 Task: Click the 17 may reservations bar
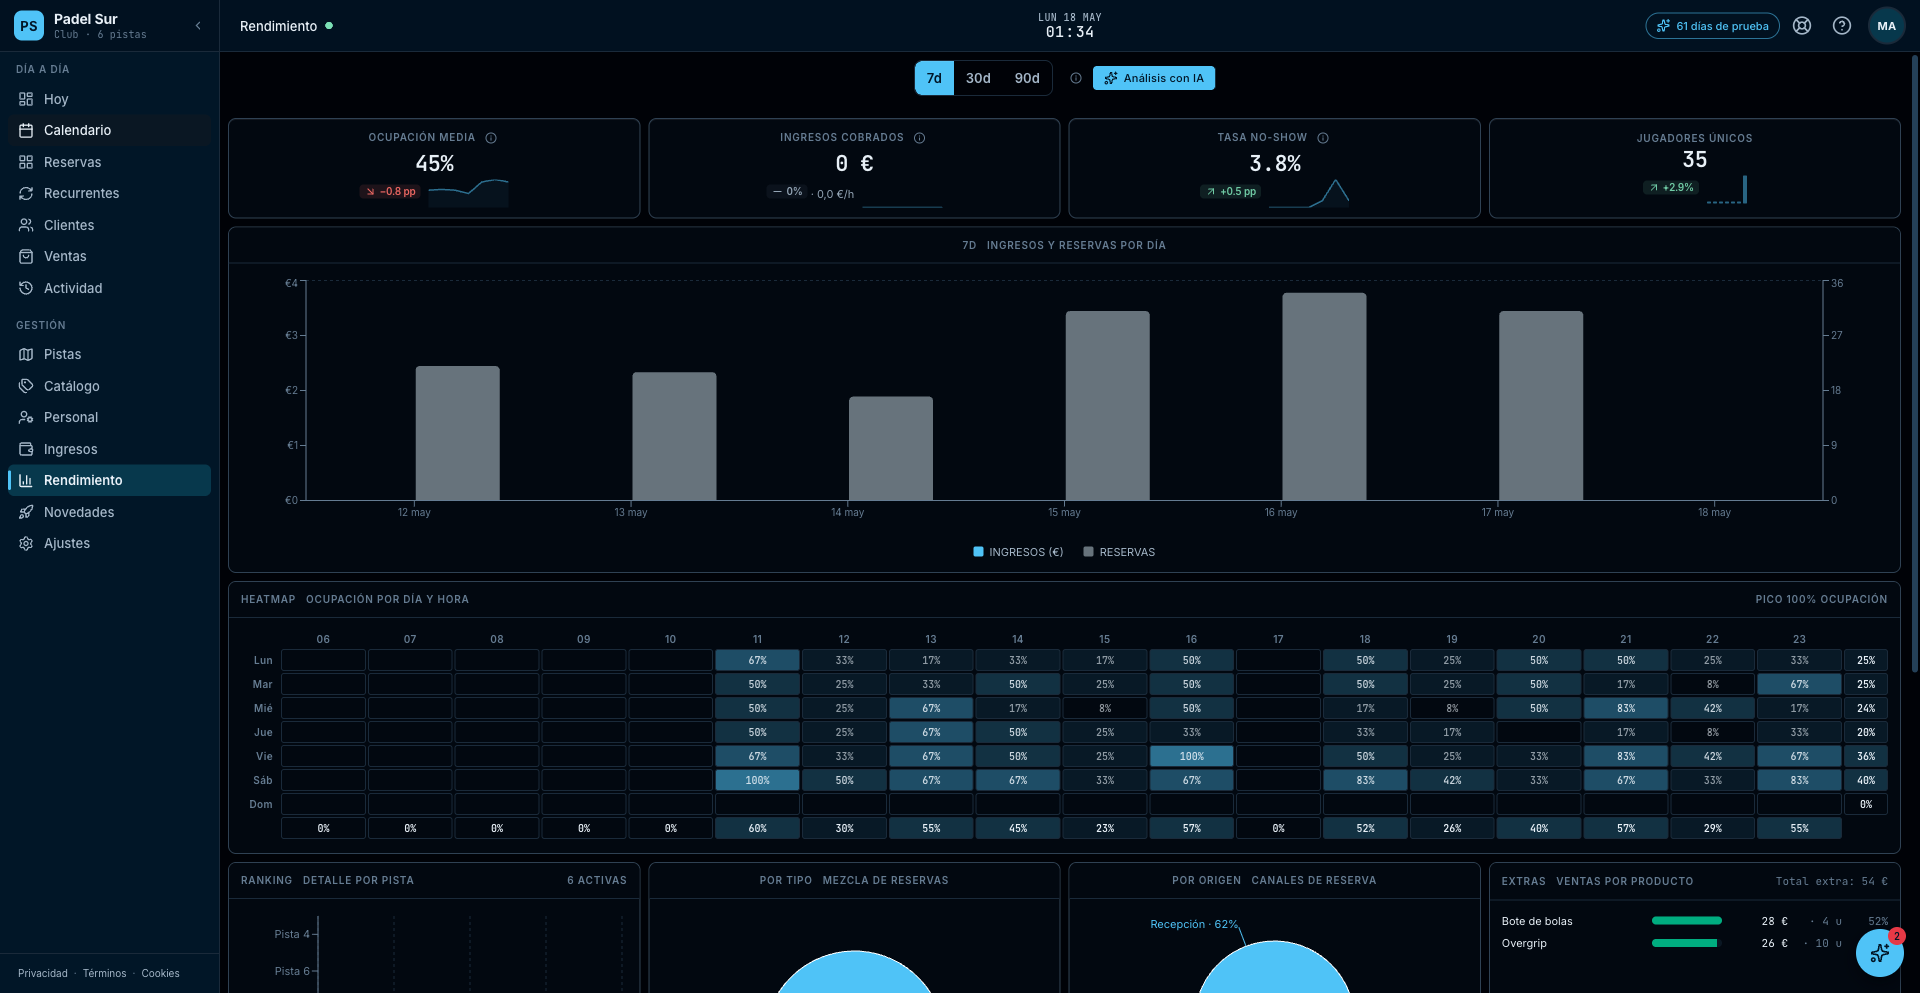tap(1541, 405)
